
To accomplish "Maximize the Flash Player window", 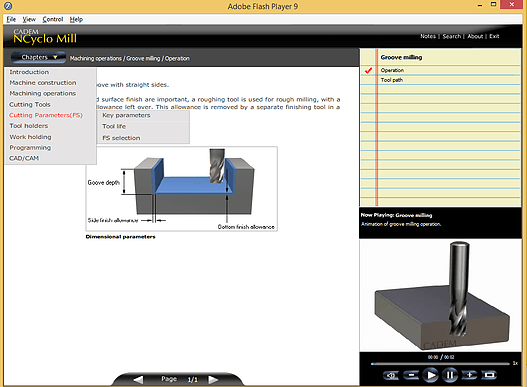I will pyautogui.click(x=493, y=5).
